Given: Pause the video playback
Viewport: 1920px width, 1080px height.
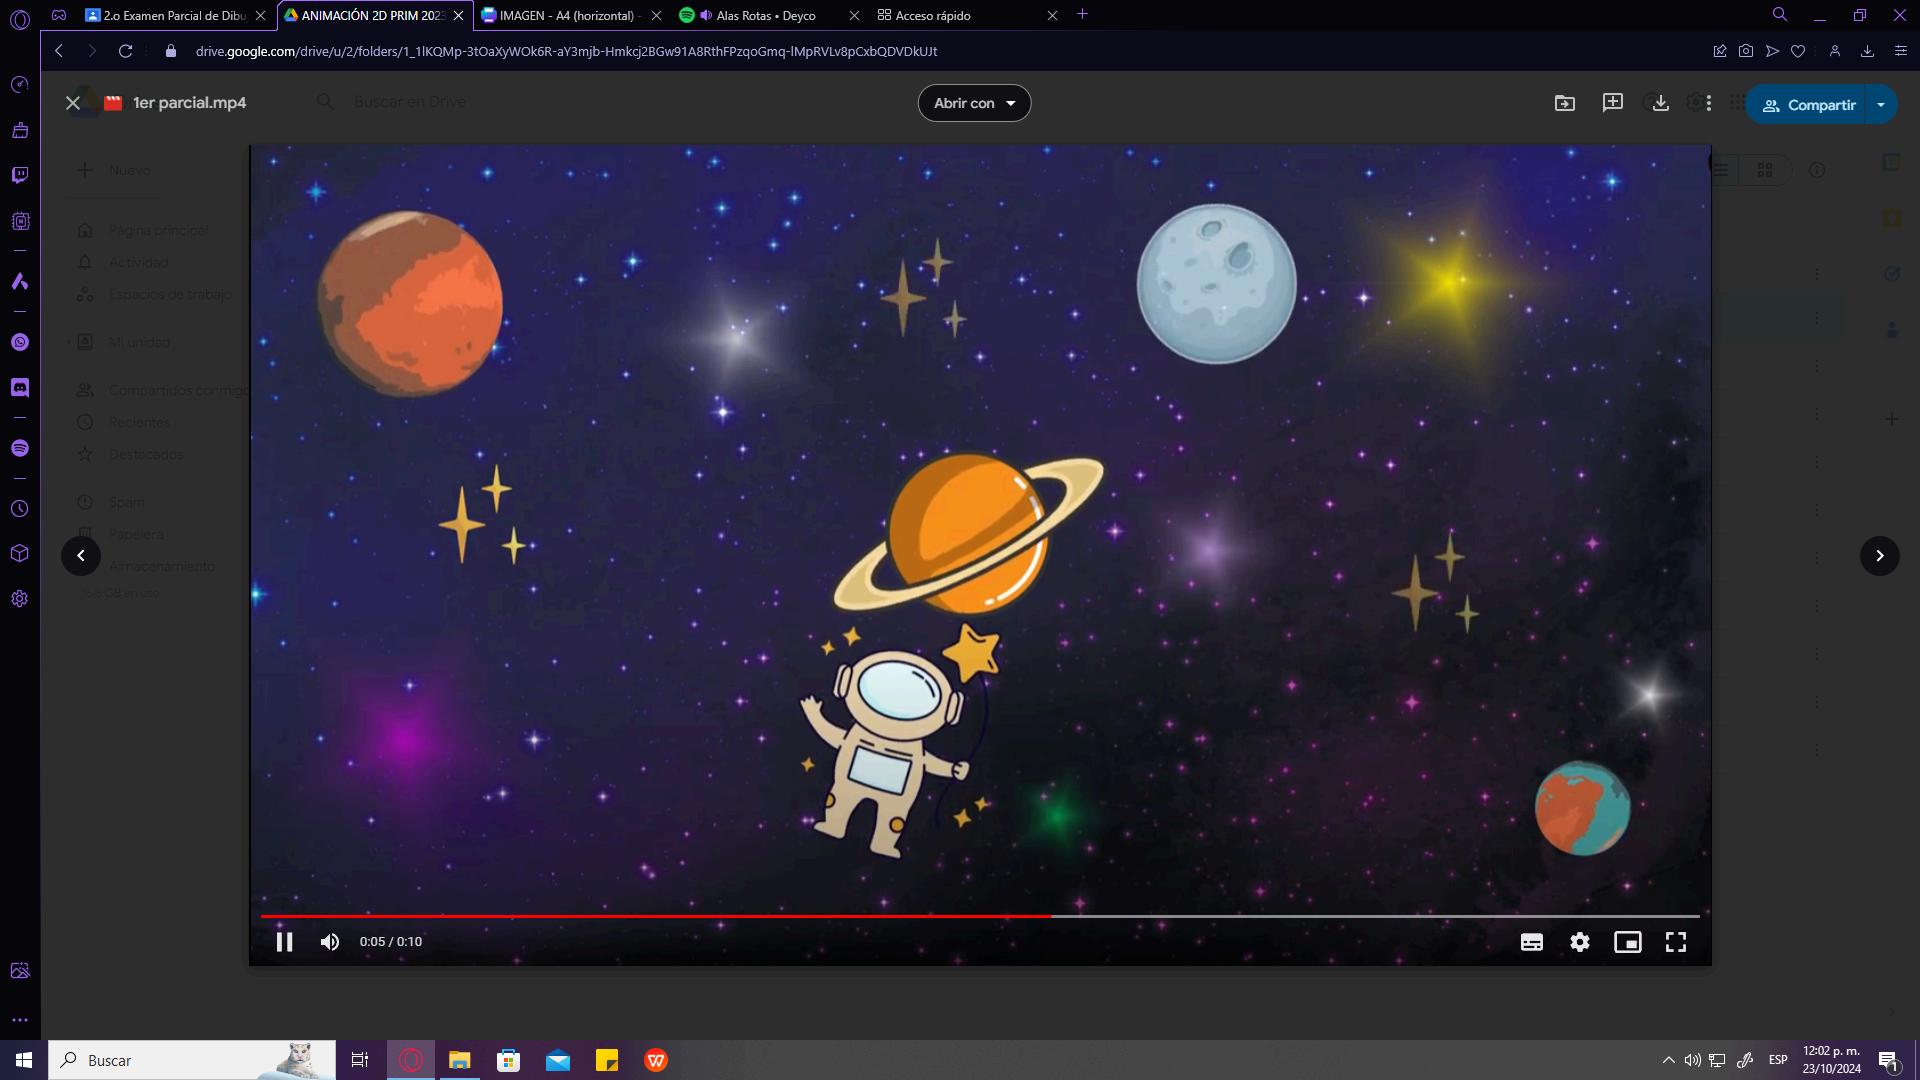Looking at the screenshot, I should point(284,942).
